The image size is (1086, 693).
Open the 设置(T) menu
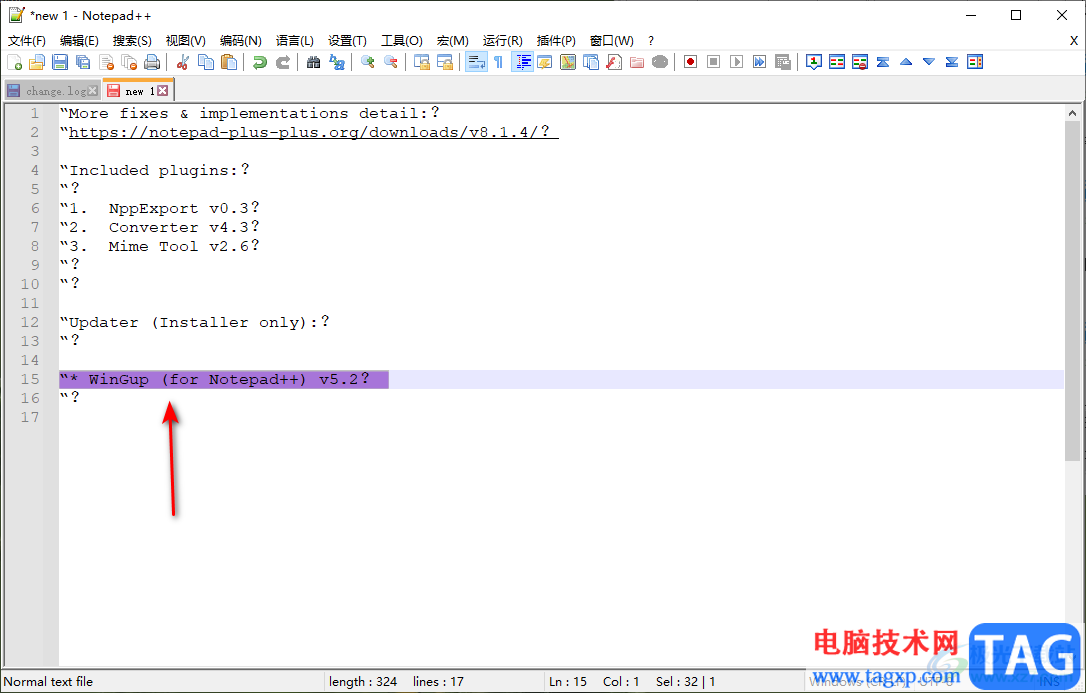(x=347, y=41)
